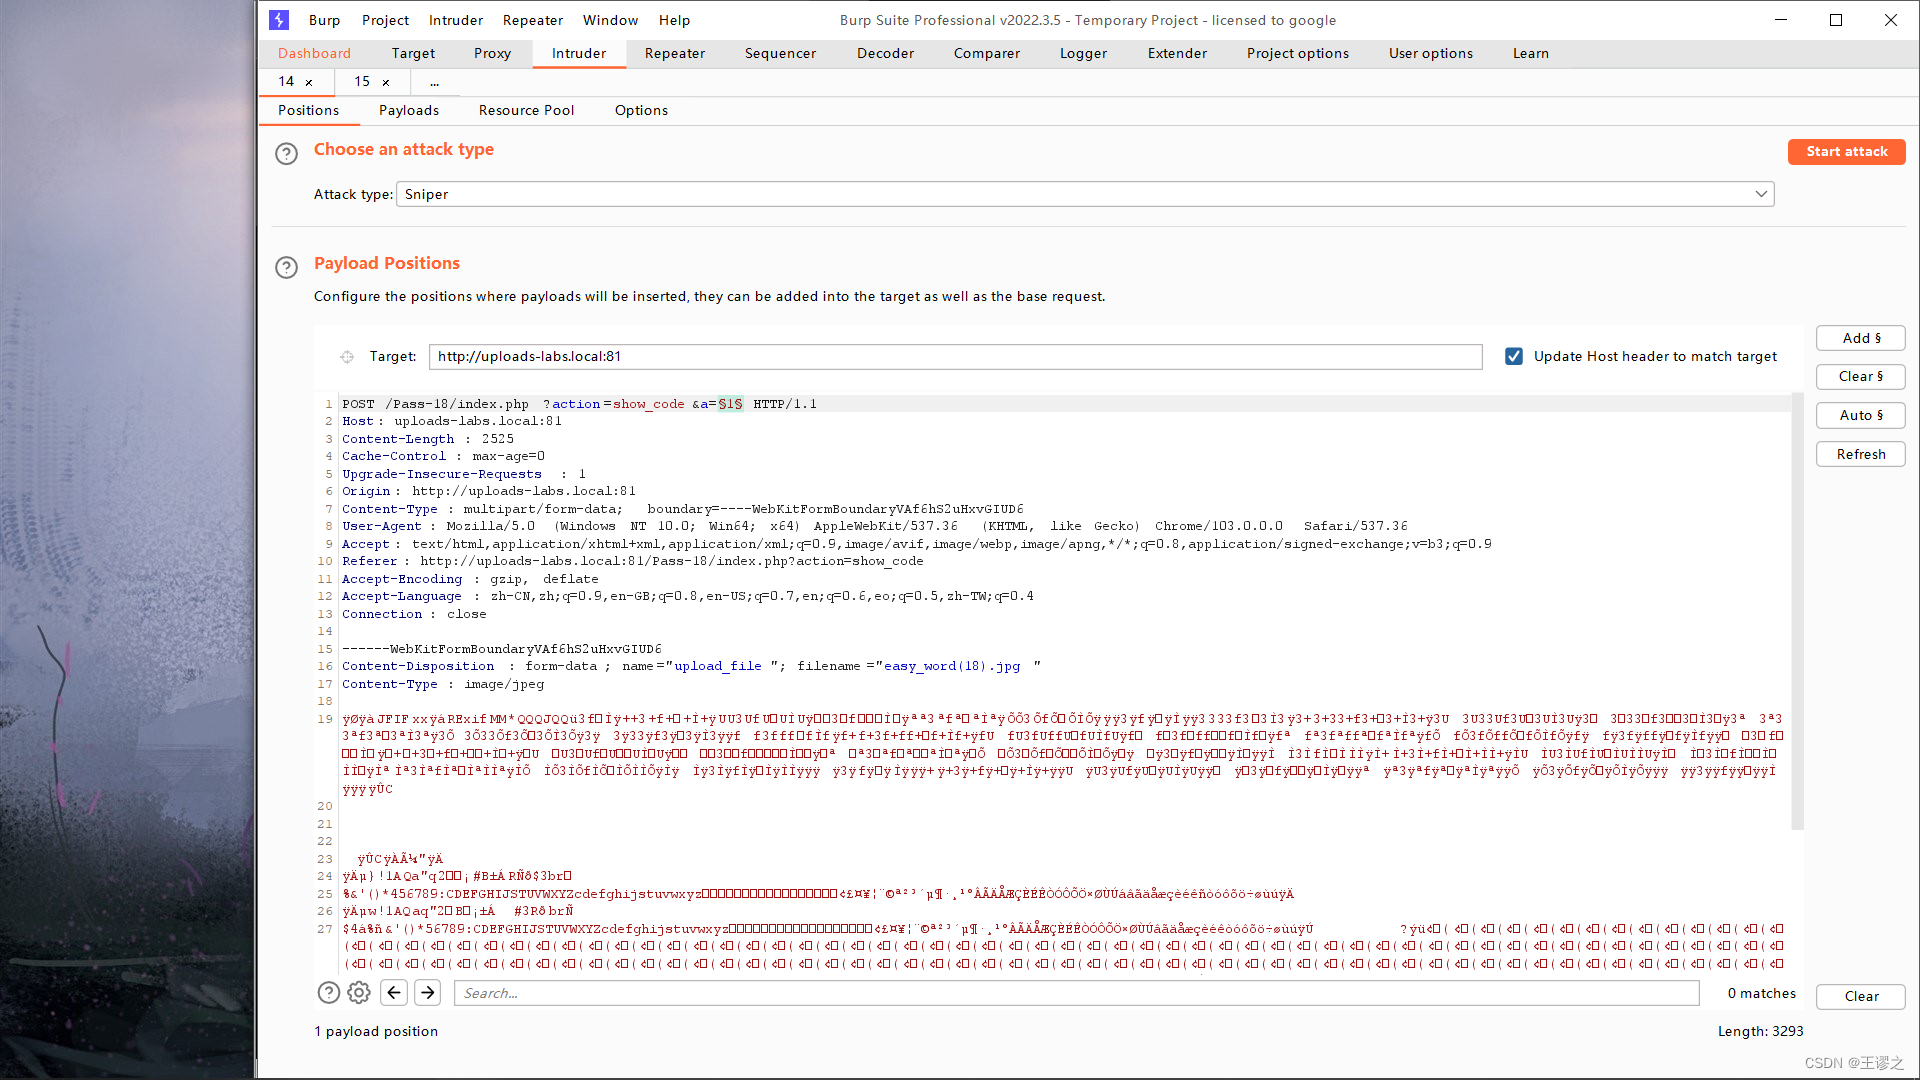Click the request editor vertical scrollbar

point(1797,612)
